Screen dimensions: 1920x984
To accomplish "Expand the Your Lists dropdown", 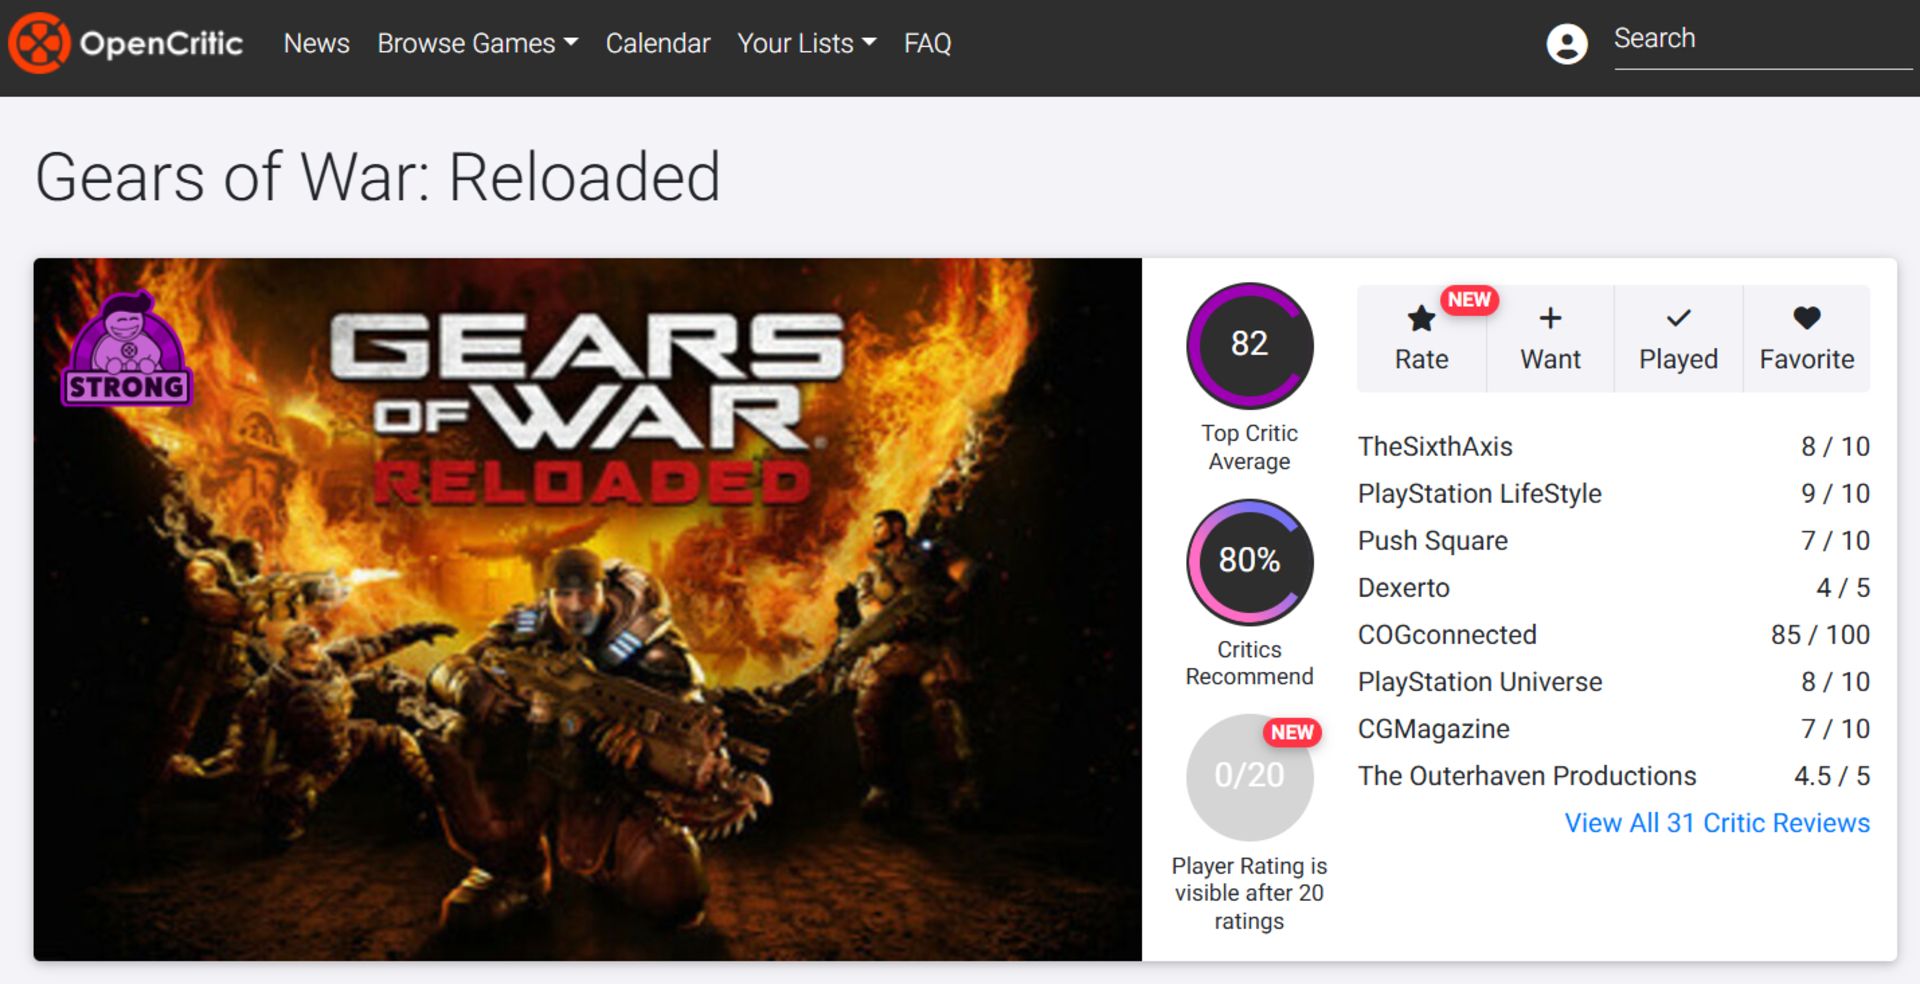I will (806, 43).
